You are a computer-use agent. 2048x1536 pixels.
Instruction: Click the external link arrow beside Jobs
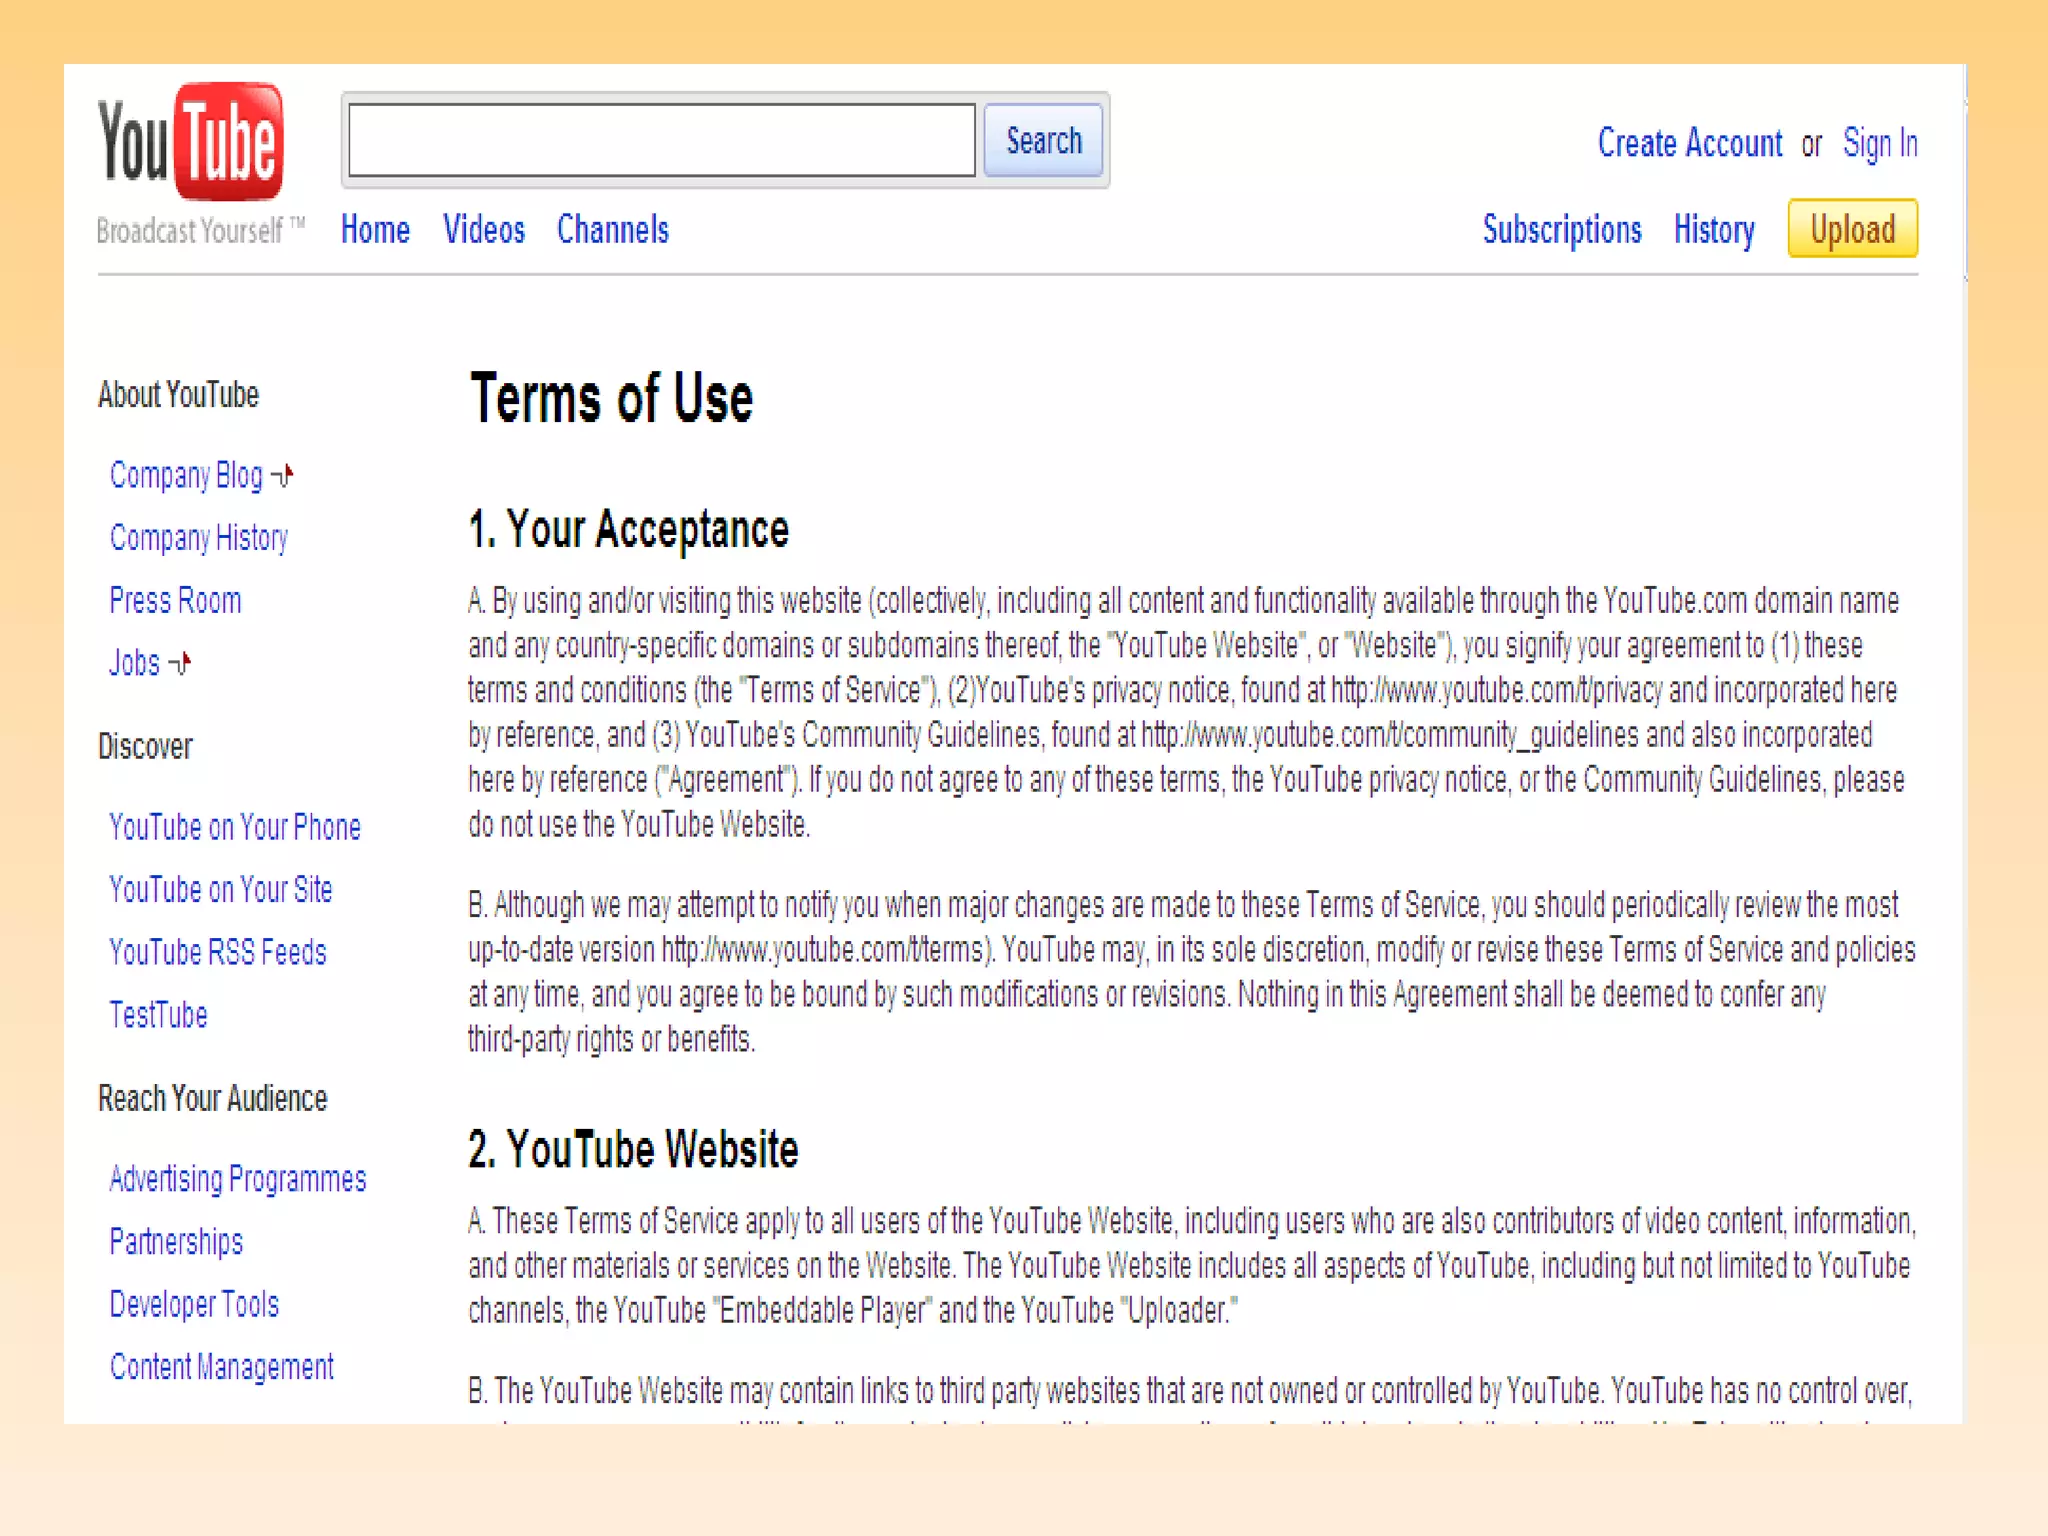tap(180, 663)
